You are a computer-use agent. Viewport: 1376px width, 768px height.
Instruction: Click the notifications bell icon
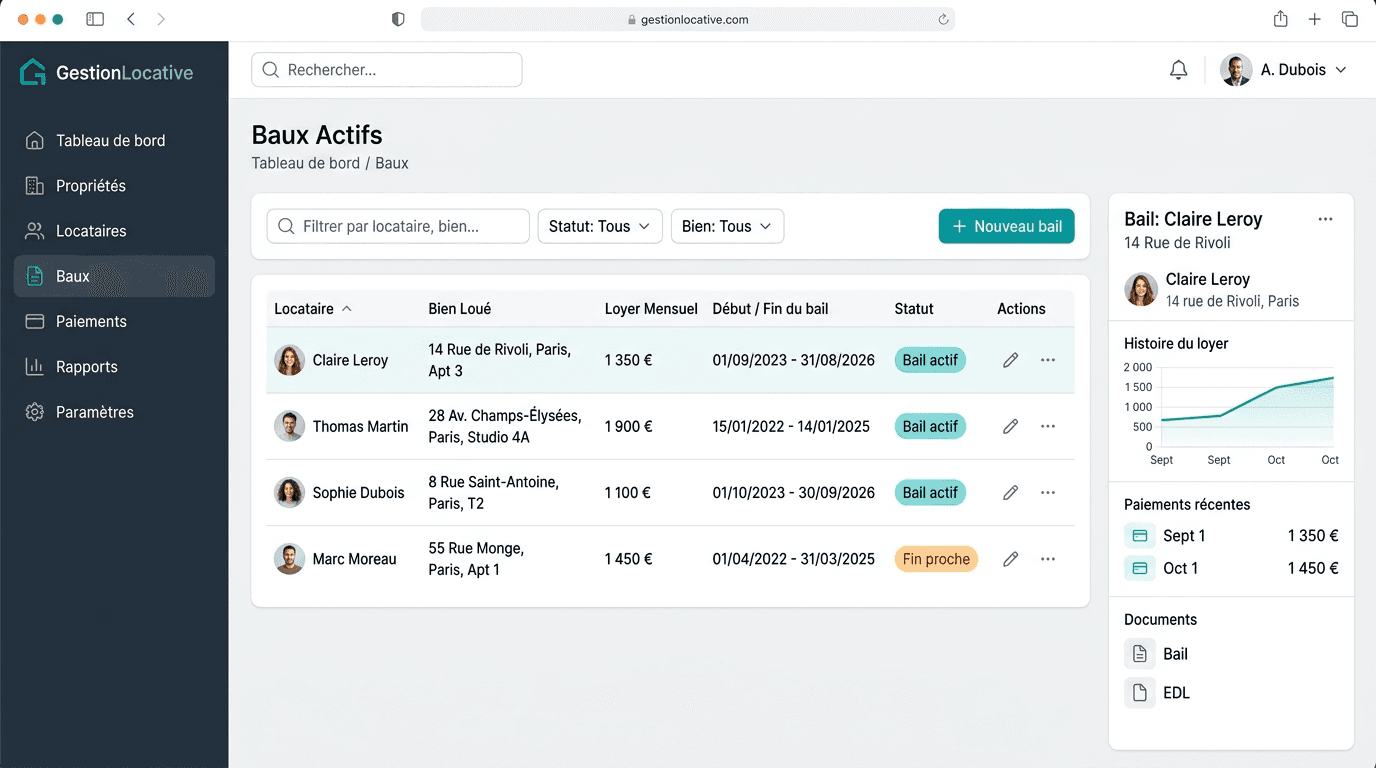[x=1179, y=70]
